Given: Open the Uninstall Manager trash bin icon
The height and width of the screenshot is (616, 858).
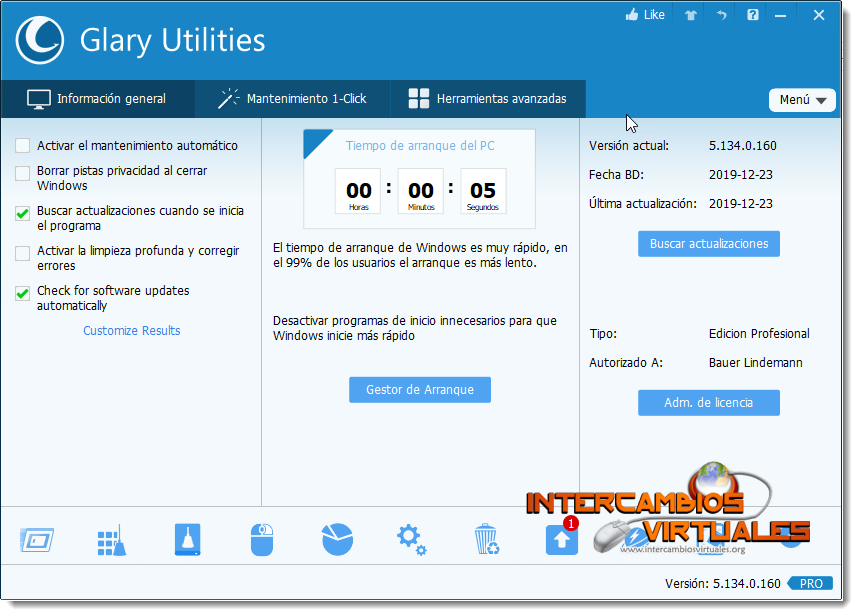Looking at the screenshot, I should [486, 539].
